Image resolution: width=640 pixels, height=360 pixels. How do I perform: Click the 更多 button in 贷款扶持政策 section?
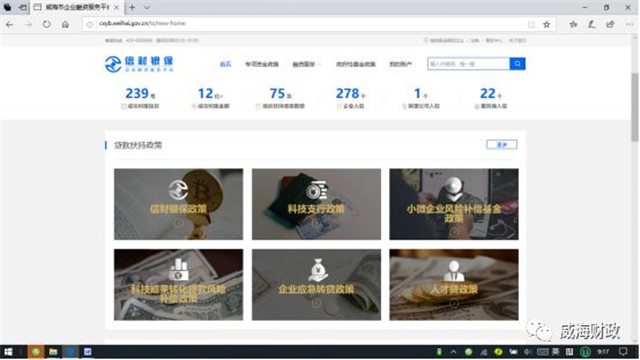(x=502, y=144)
